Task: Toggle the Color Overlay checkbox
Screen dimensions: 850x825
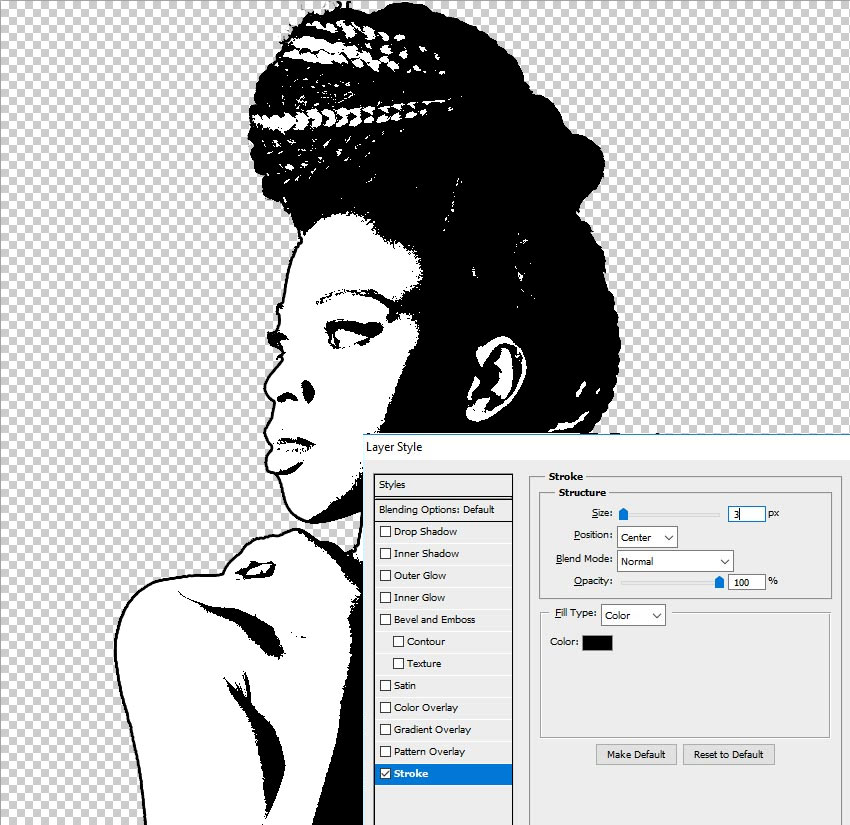Action: 385,707
